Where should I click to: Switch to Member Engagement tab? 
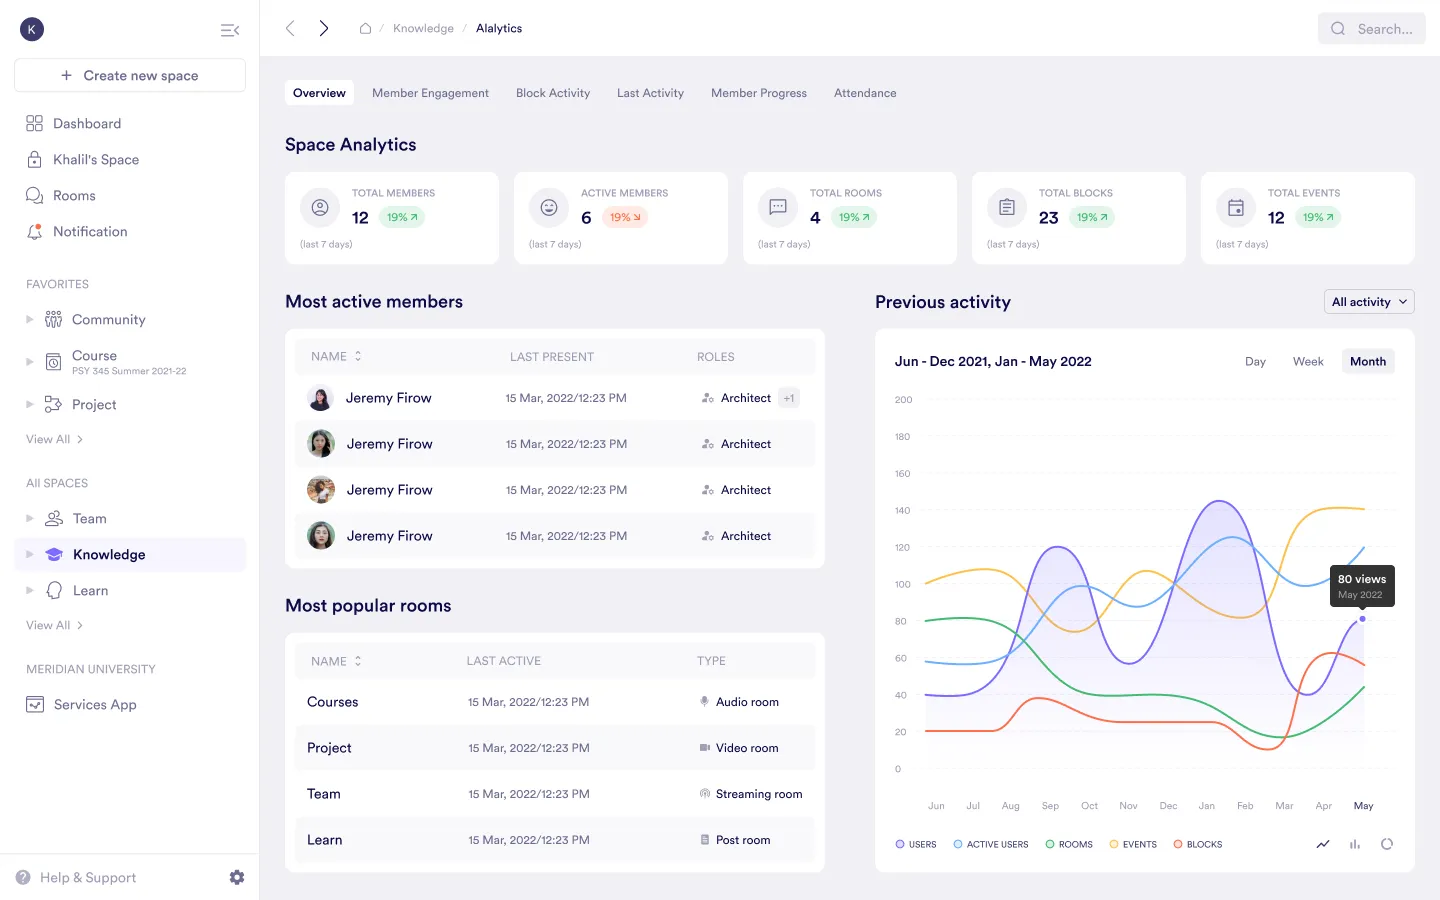click(430, 93)
